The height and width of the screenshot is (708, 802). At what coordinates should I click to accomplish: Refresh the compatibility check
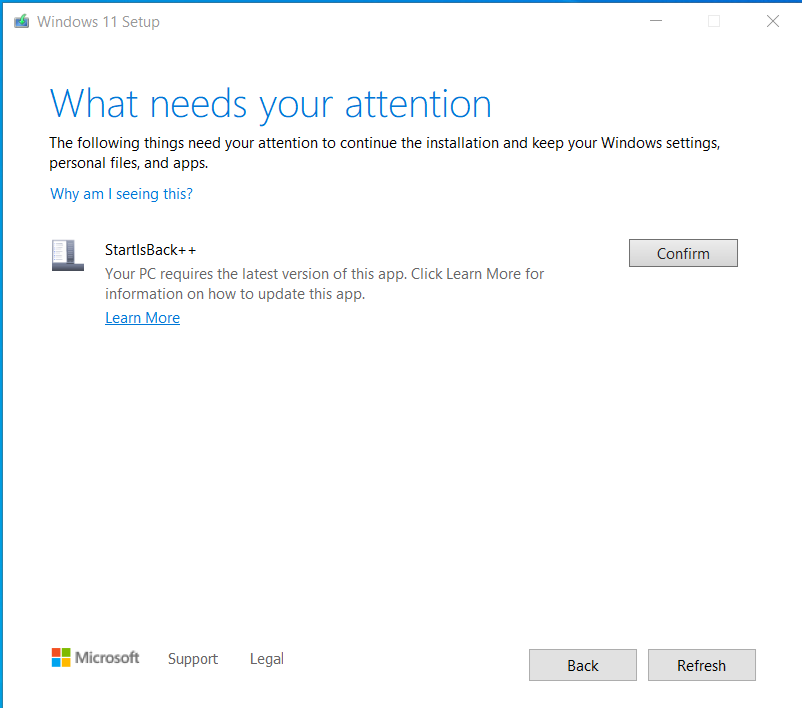[x=701, y=665]
